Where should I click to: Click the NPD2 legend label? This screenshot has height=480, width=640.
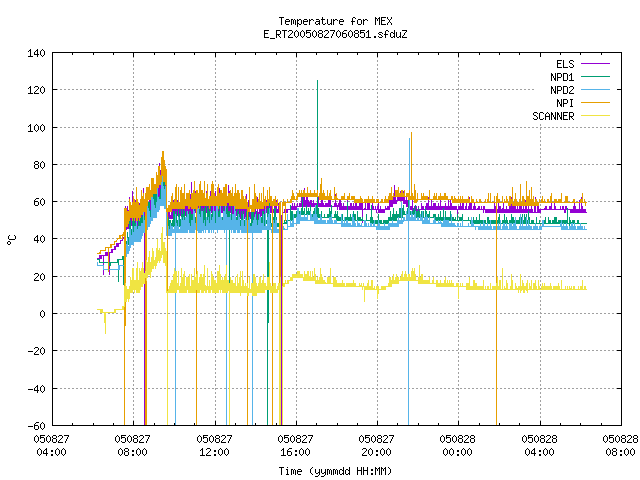pyautogui.click(x=562, y=90)
